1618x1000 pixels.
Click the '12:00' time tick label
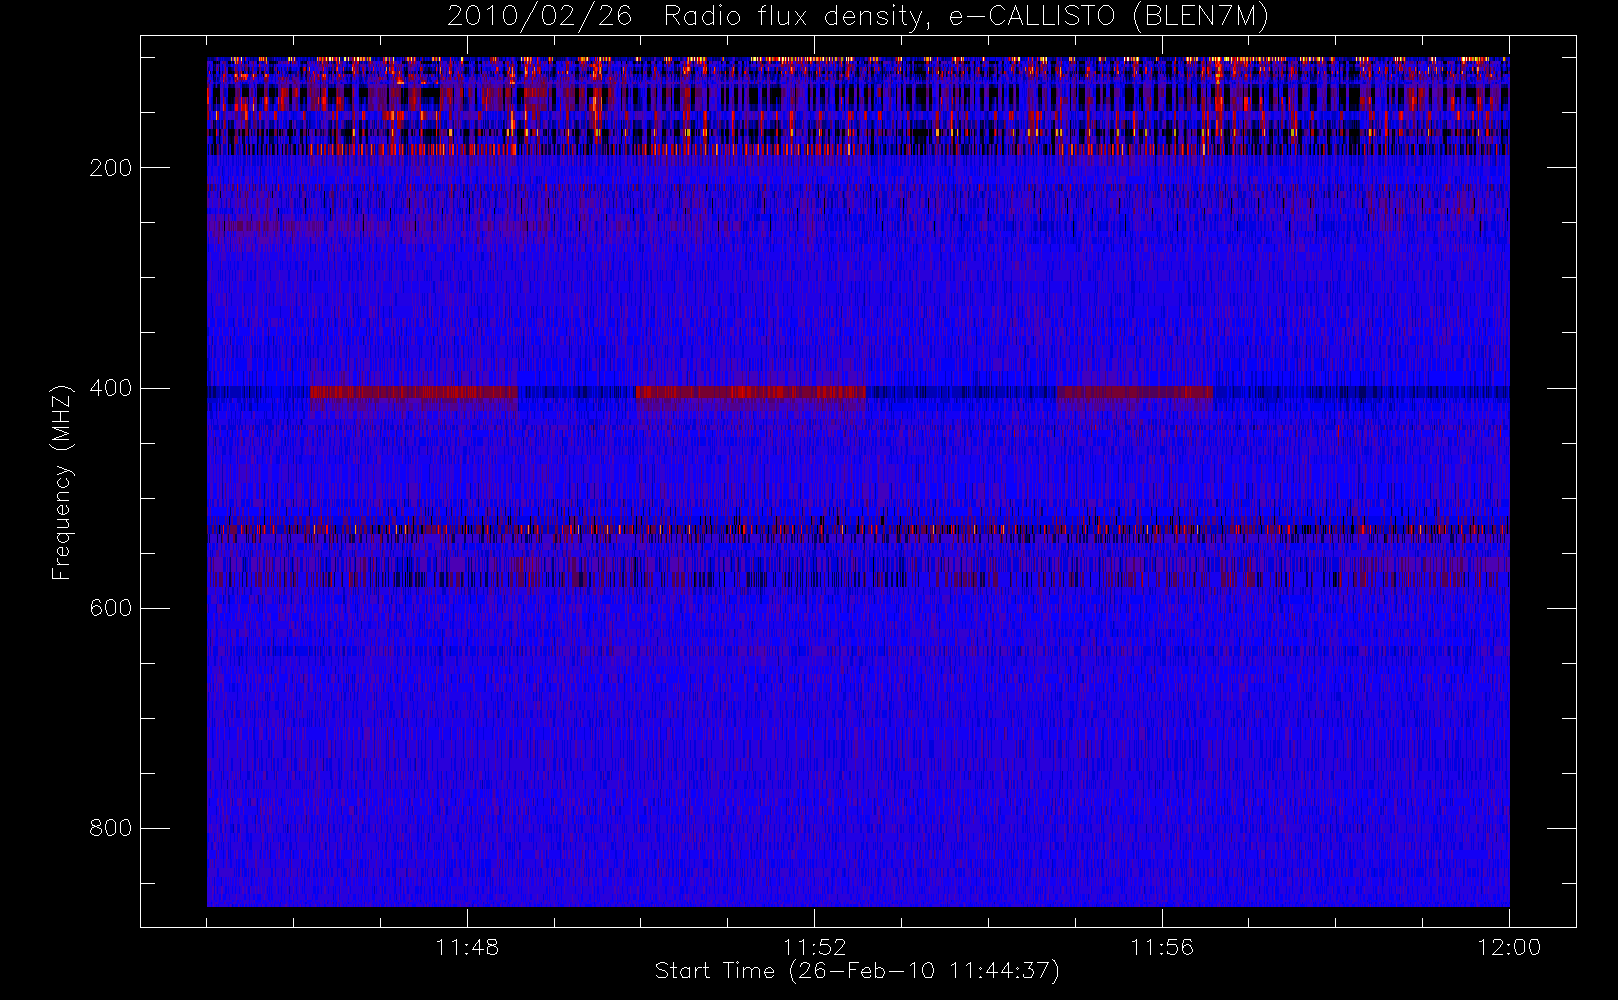click(1509, 947)
